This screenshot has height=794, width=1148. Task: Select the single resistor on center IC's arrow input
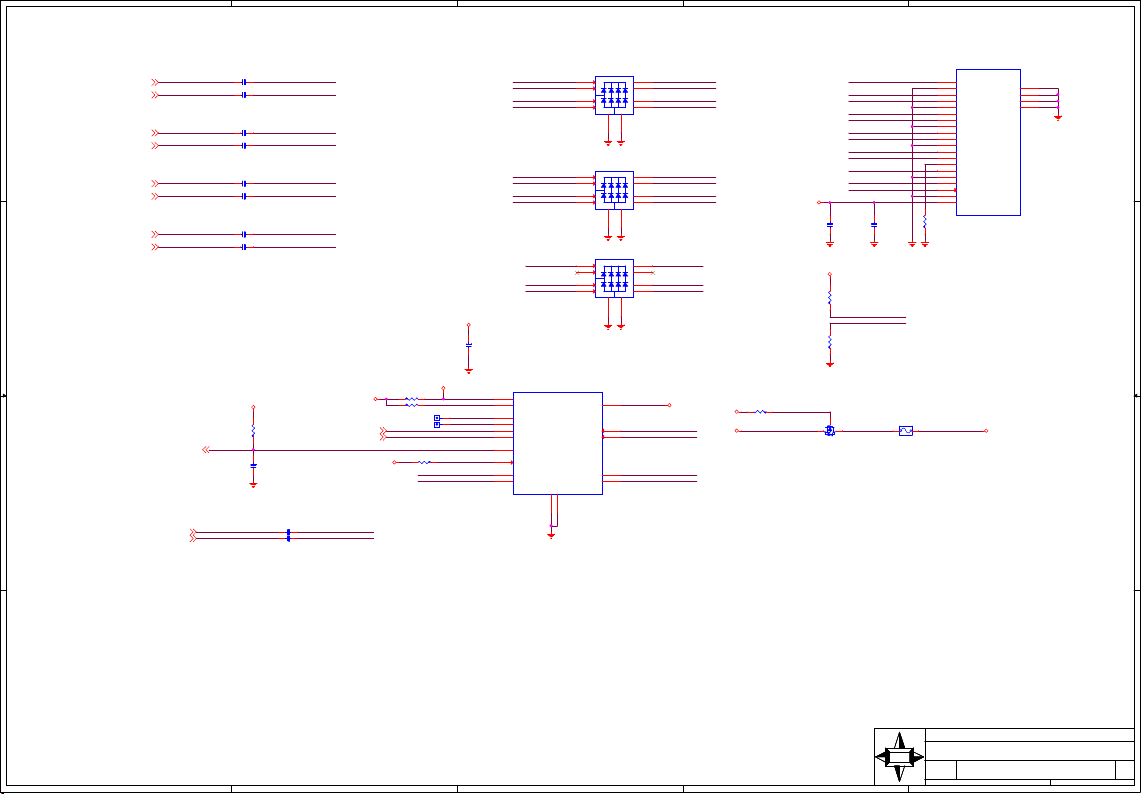coord(425,462)
